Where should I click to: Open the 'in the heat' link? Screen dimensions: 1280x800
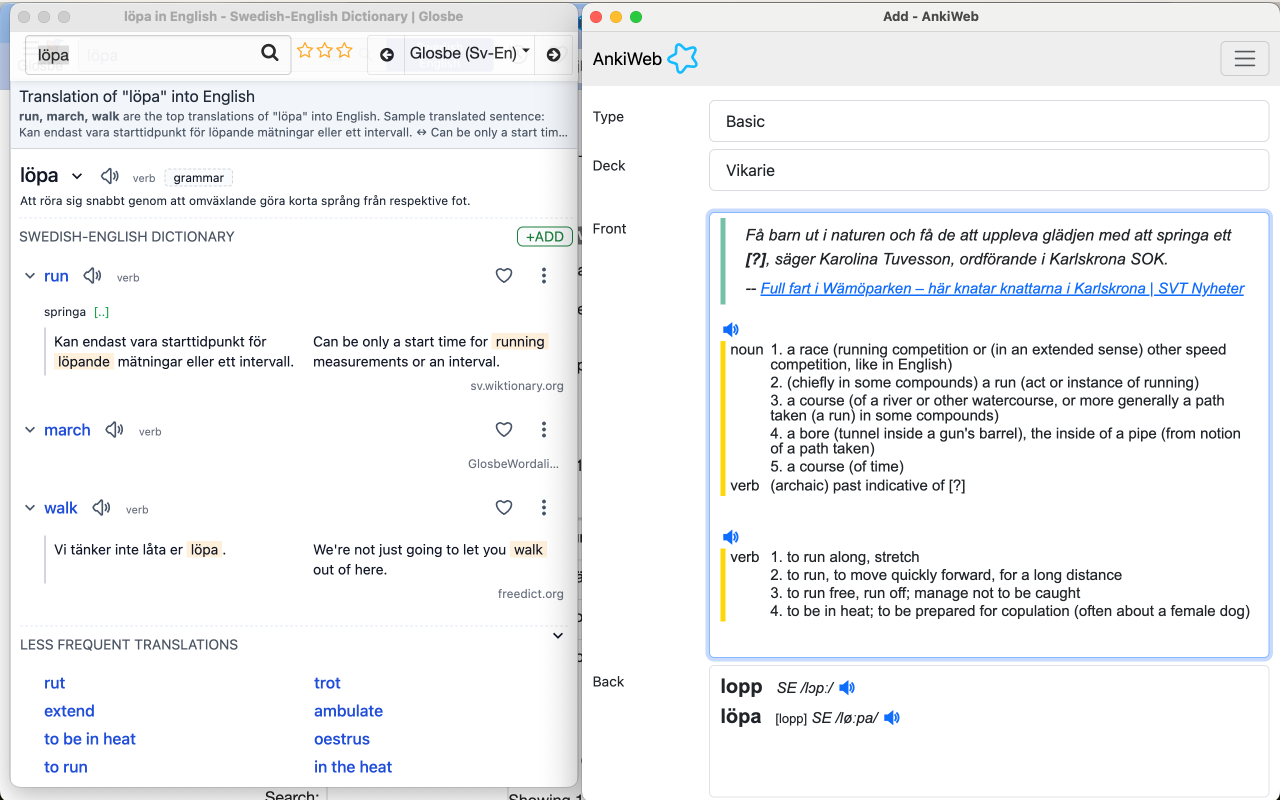pyautogui.click(x=353, y=767)
